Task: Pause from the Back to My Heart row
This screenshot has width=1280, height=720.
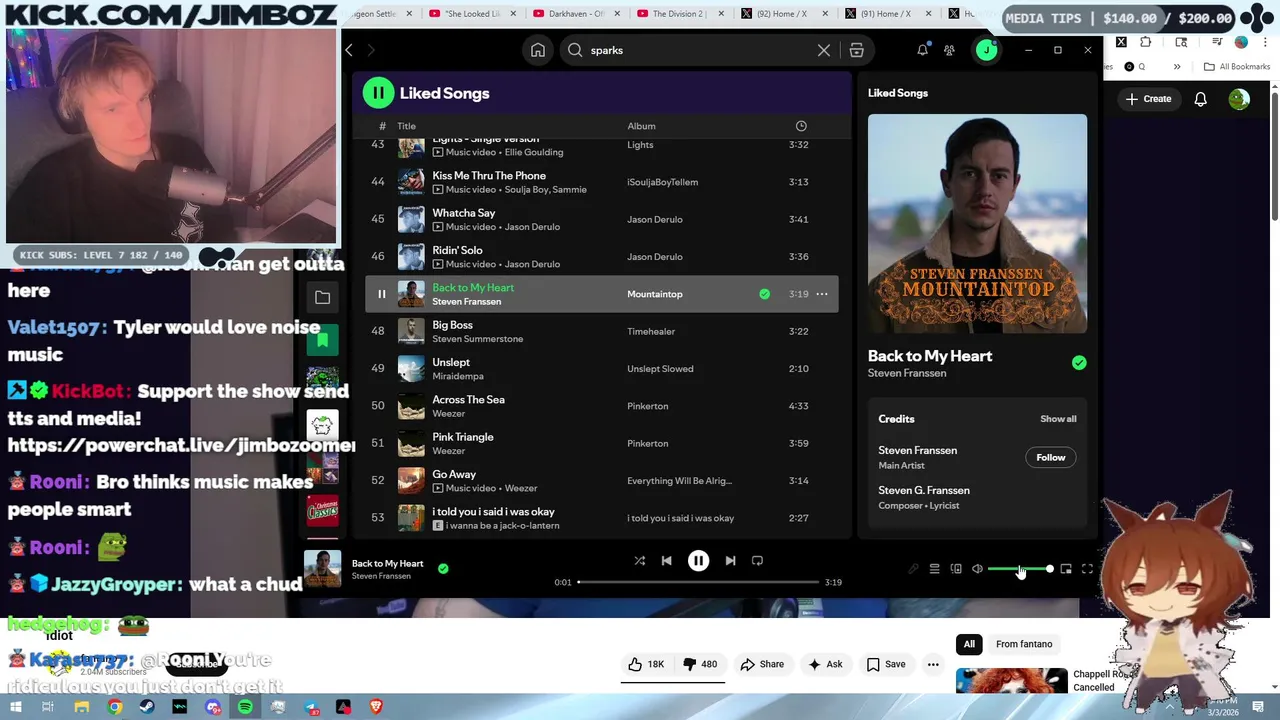Action: [381, 294]
